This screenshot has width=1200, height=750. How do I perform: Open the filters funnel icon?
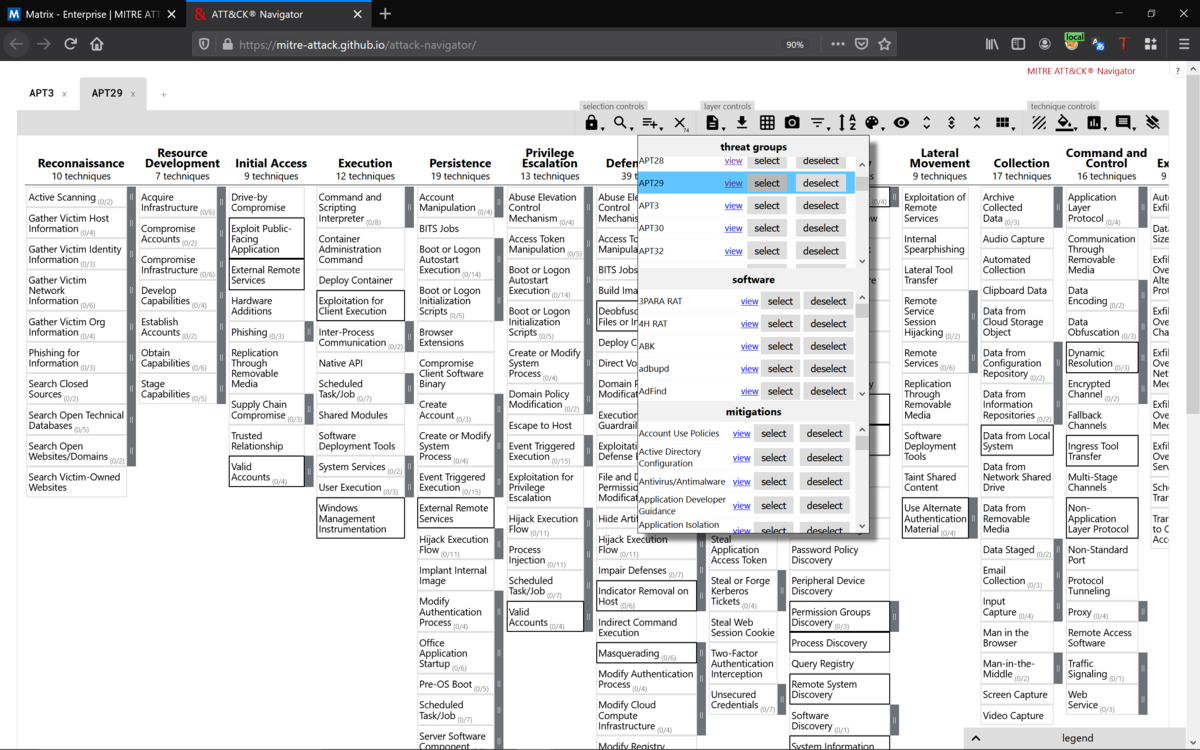pyautogui.click(x=818, y=123)
